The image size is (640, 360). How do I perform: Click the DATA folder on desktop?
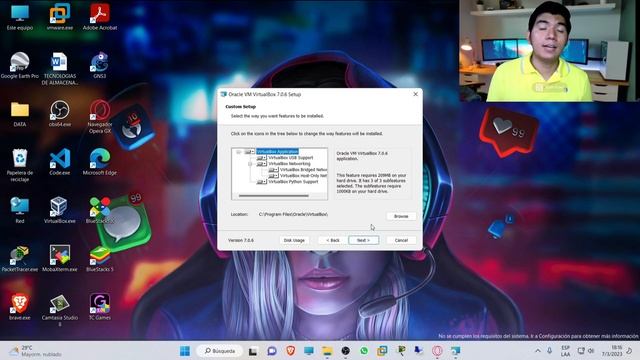(x=20, y=114)
